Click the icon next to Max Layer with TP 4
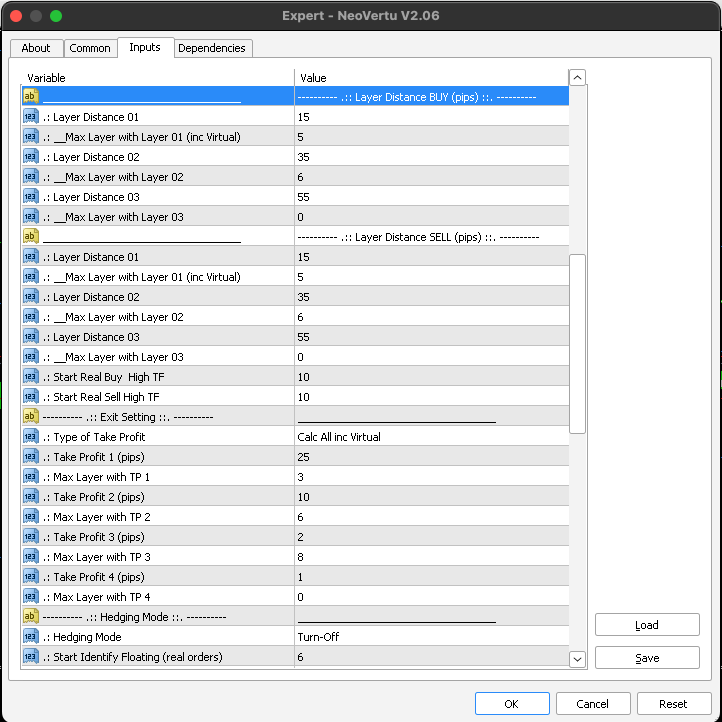This screenshot has width=722, height=722. pos(30,597)
